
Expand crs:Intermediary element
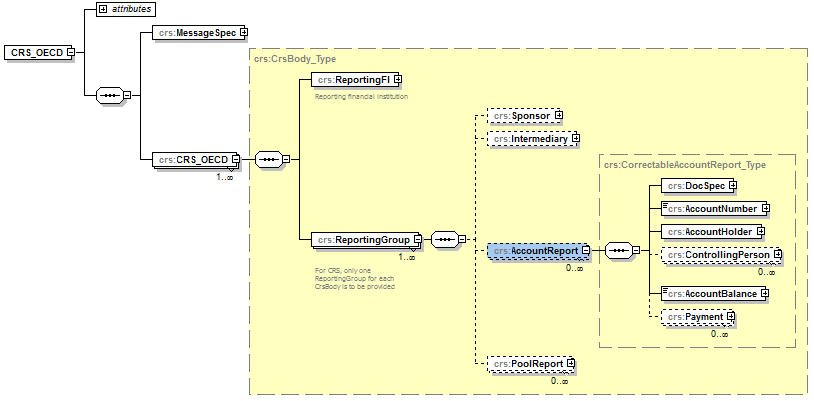pyautogui.click(x=576, y=139)
